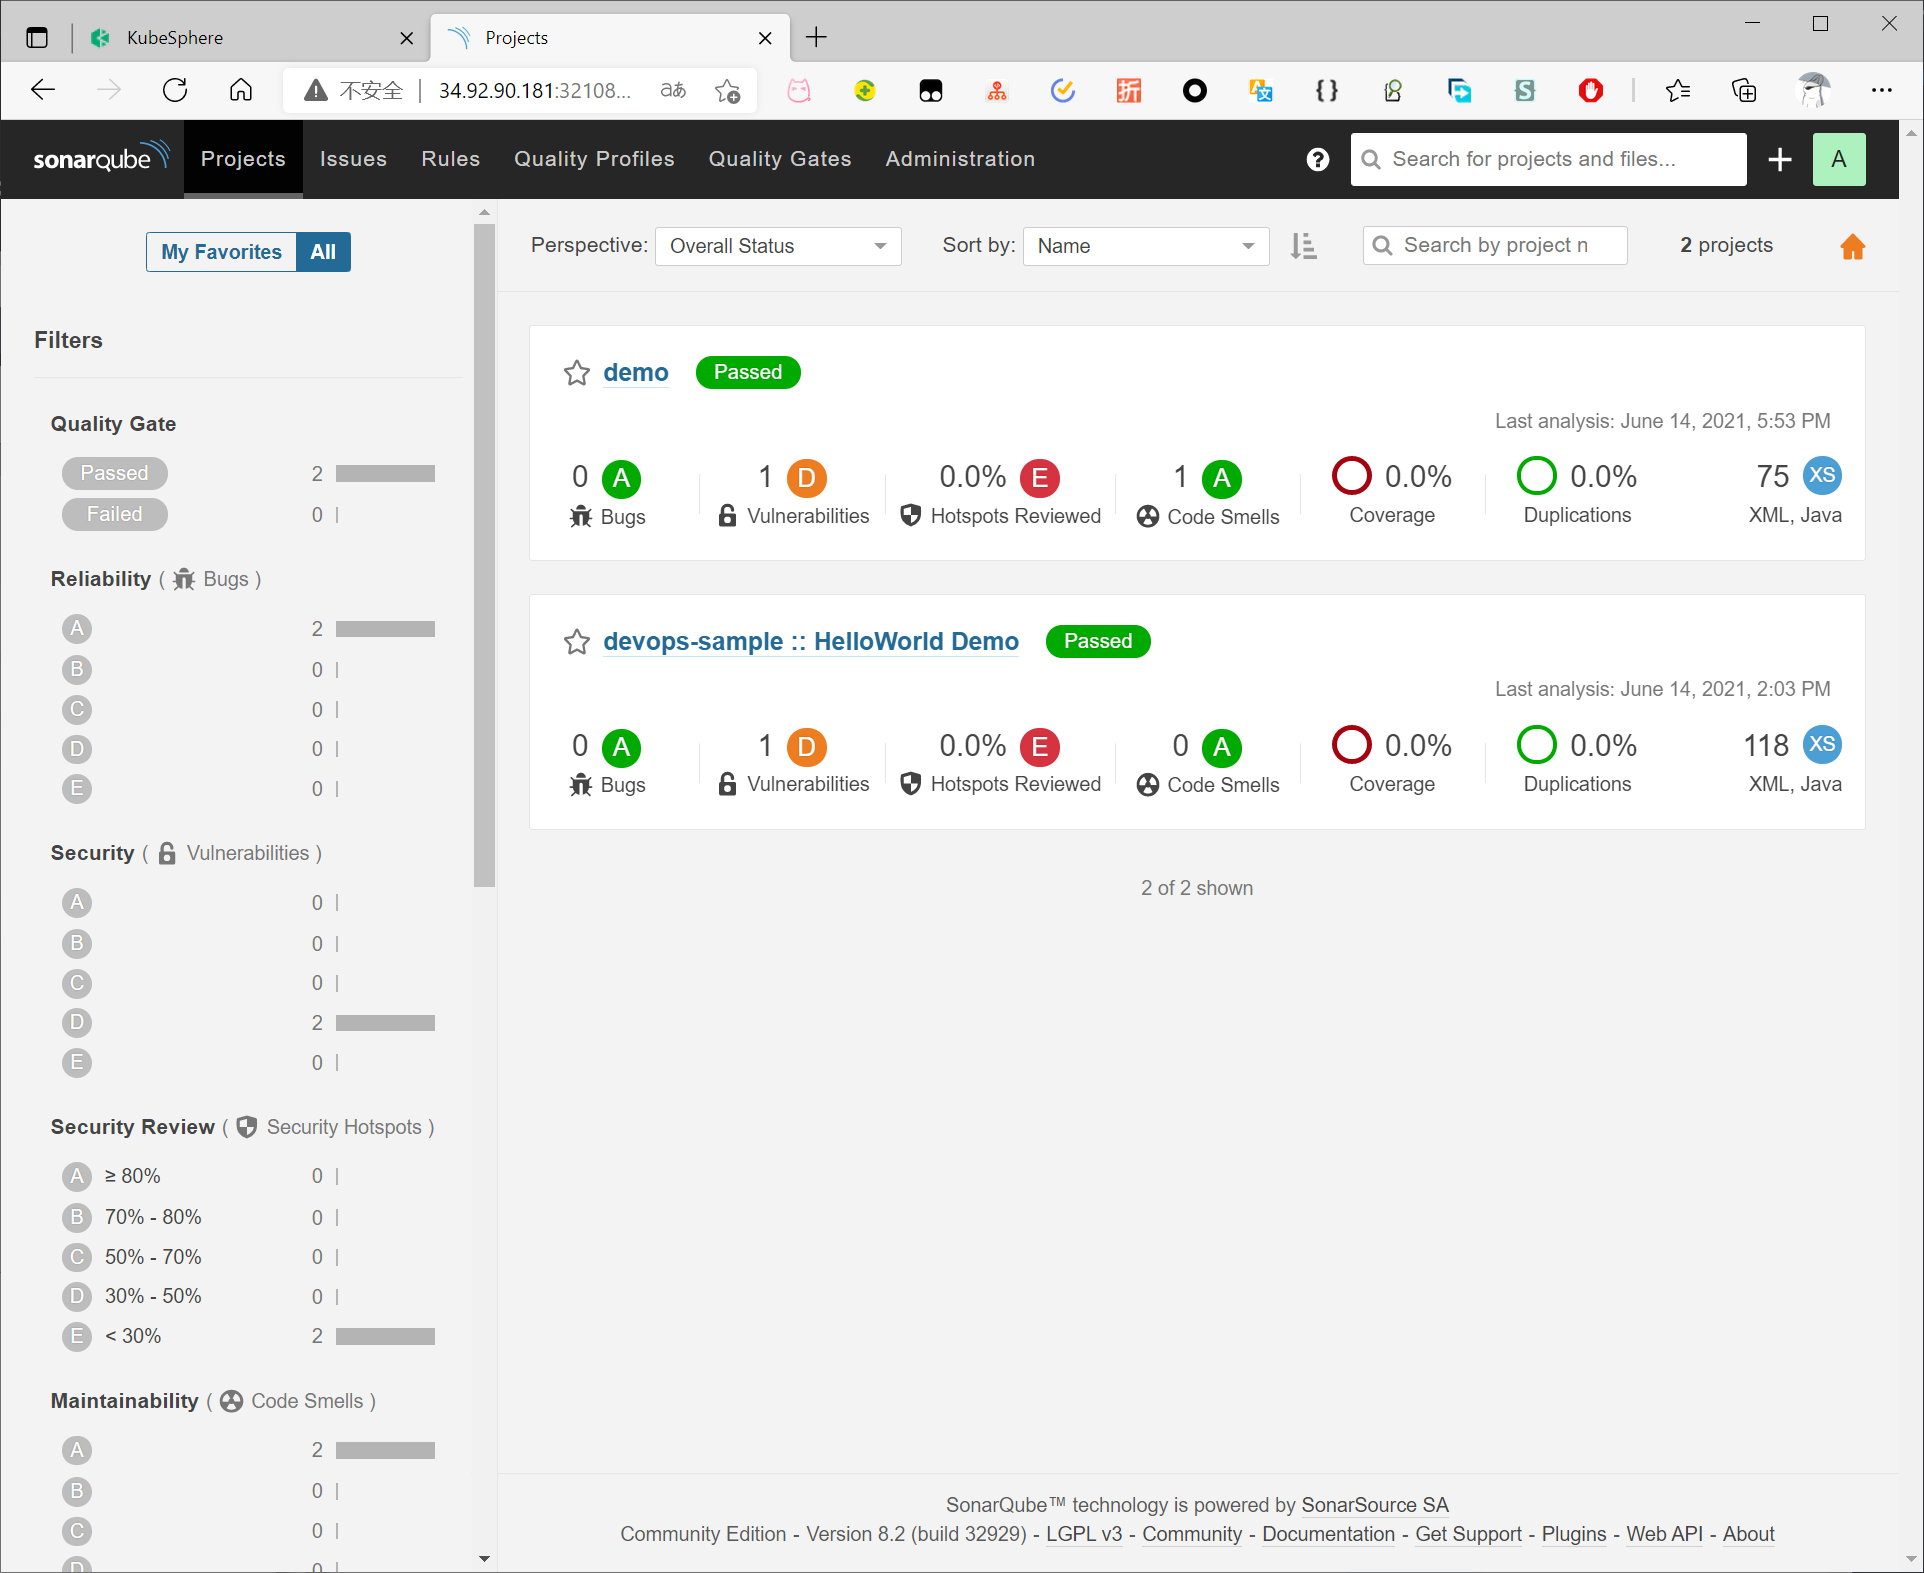The height and width of the screenshot is (1573, 1924).
Task: Open the user avatar A menu
Action: pyautogui.click(x=1838, y=160)
